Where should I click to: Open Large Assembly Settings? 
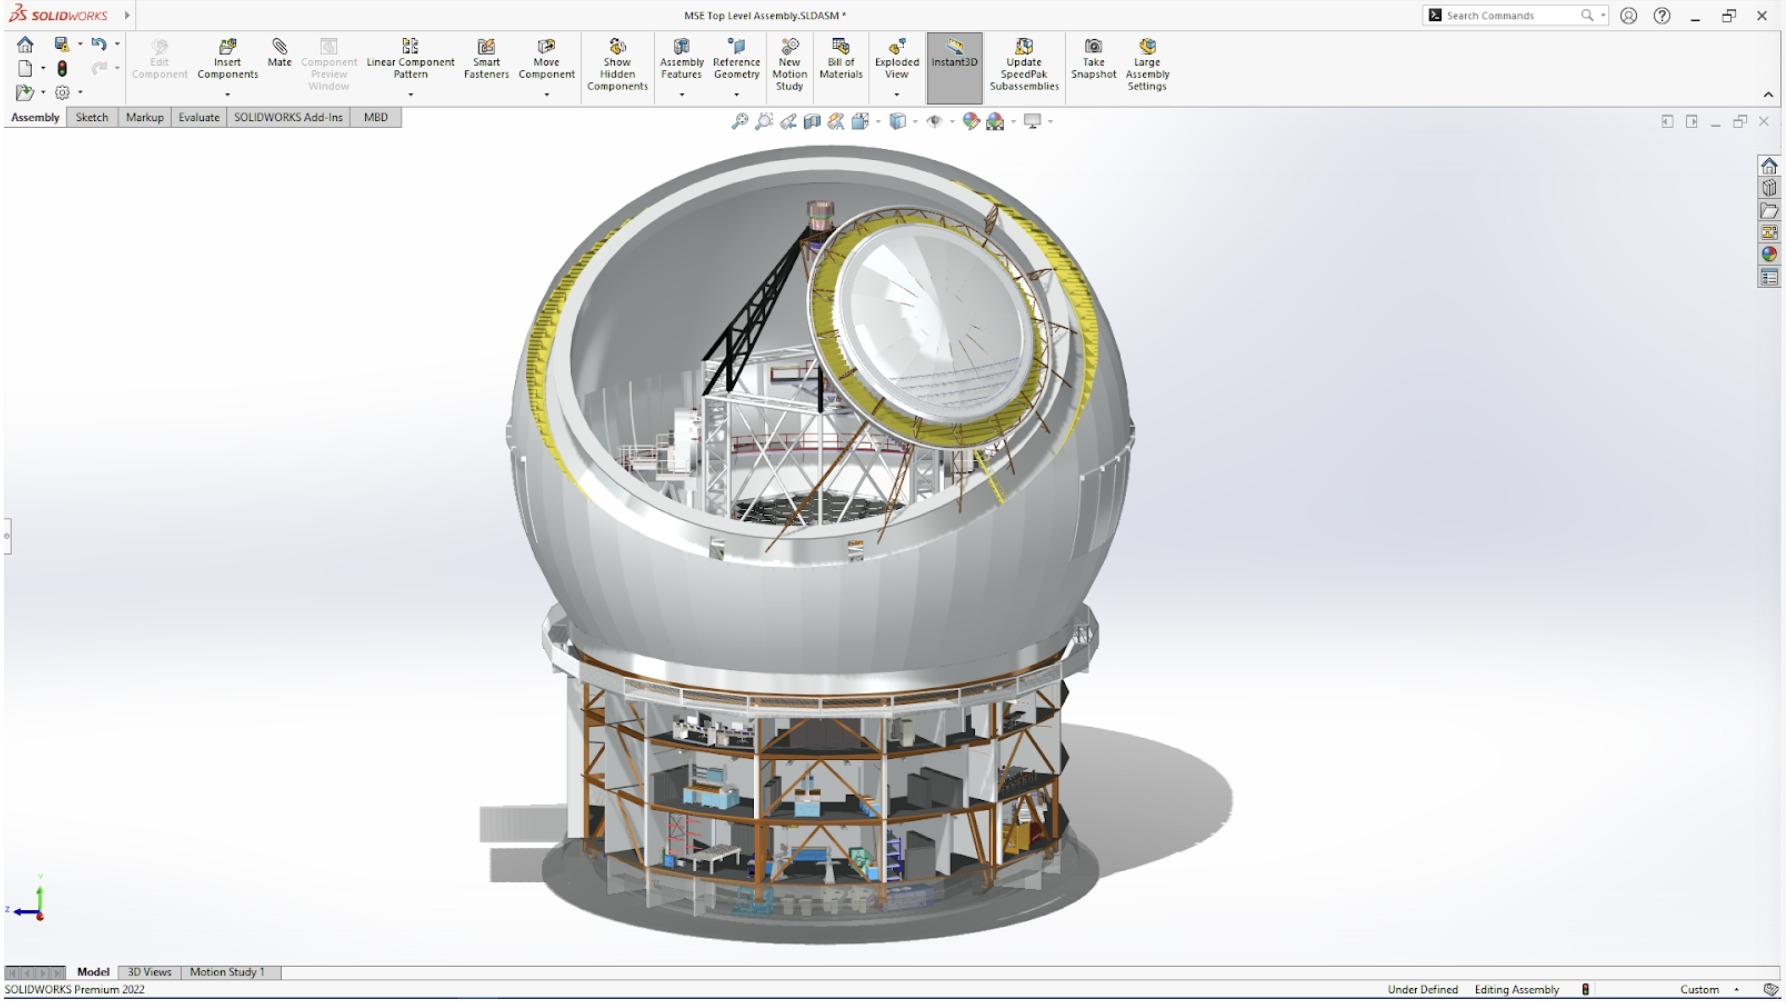(x=1146, y=60)
